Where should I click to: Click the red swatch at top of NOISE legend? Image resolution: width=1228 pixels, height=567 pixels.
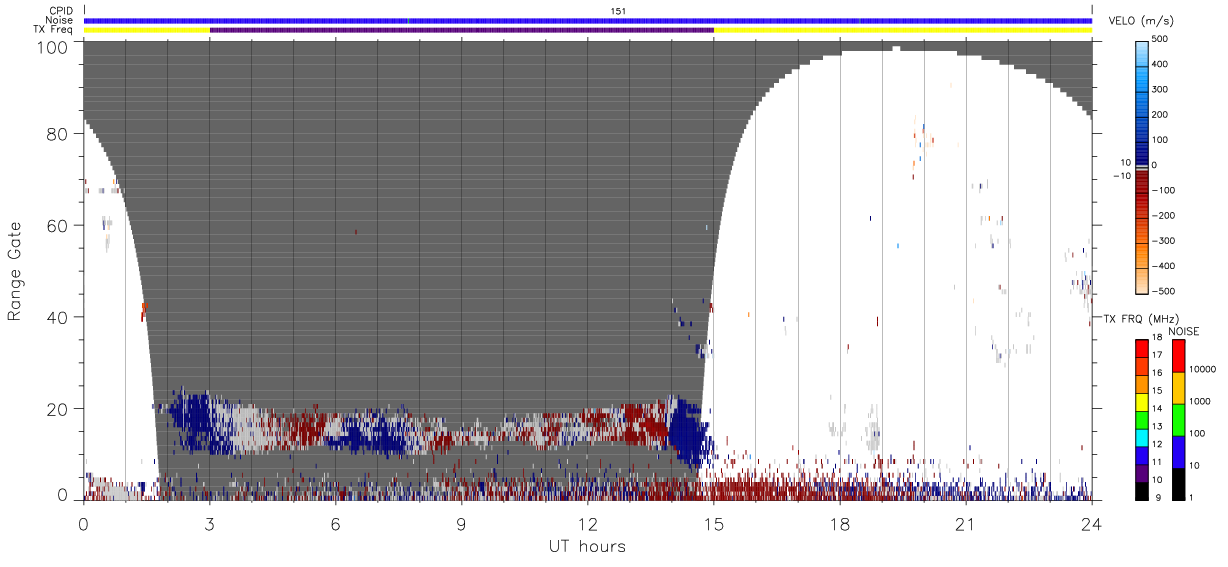1178,356
